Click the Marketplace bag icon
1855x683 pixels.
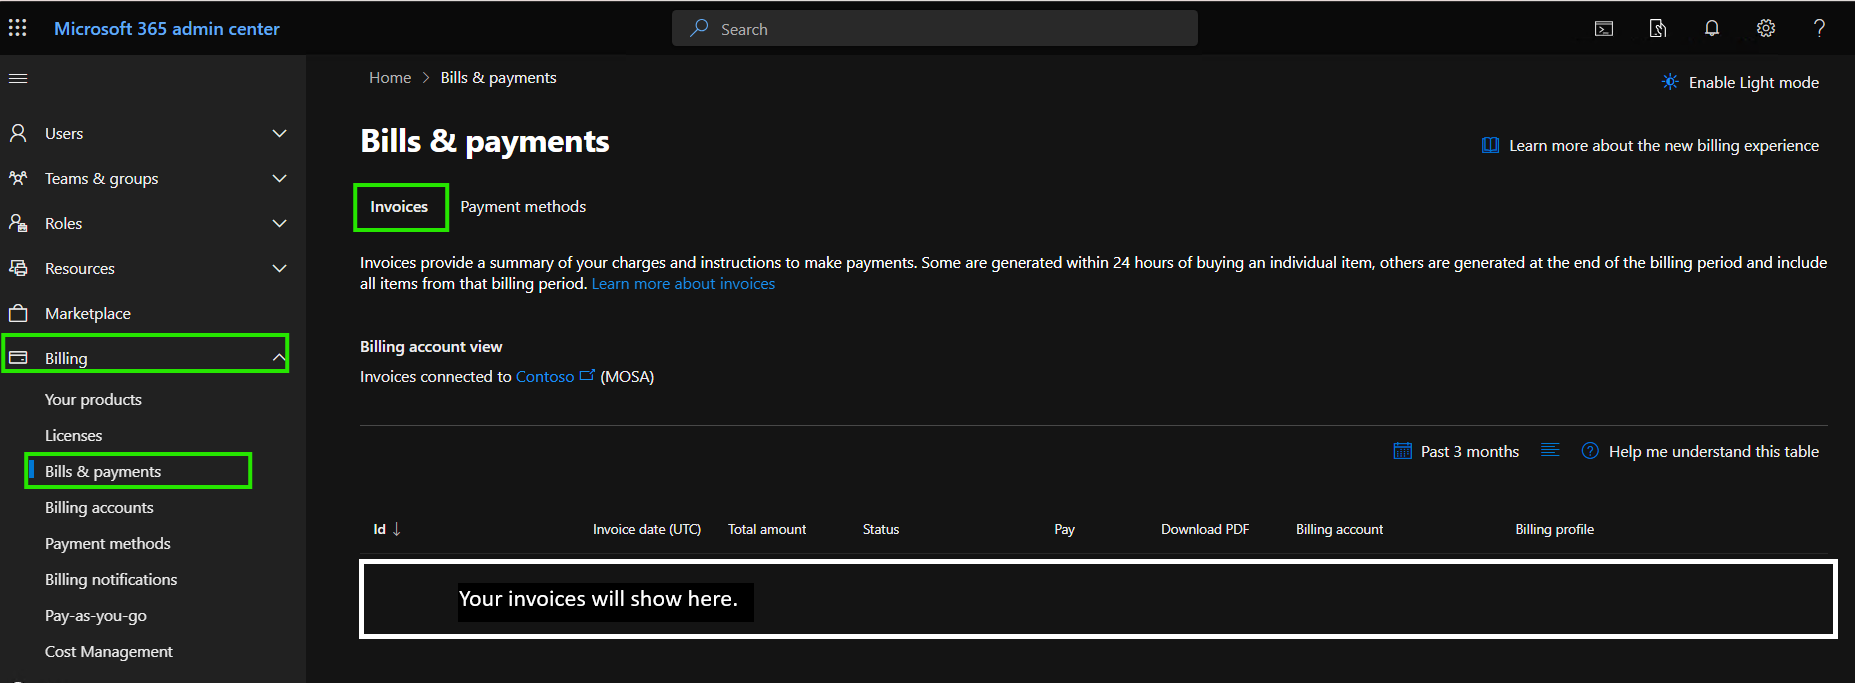(18, 313)
